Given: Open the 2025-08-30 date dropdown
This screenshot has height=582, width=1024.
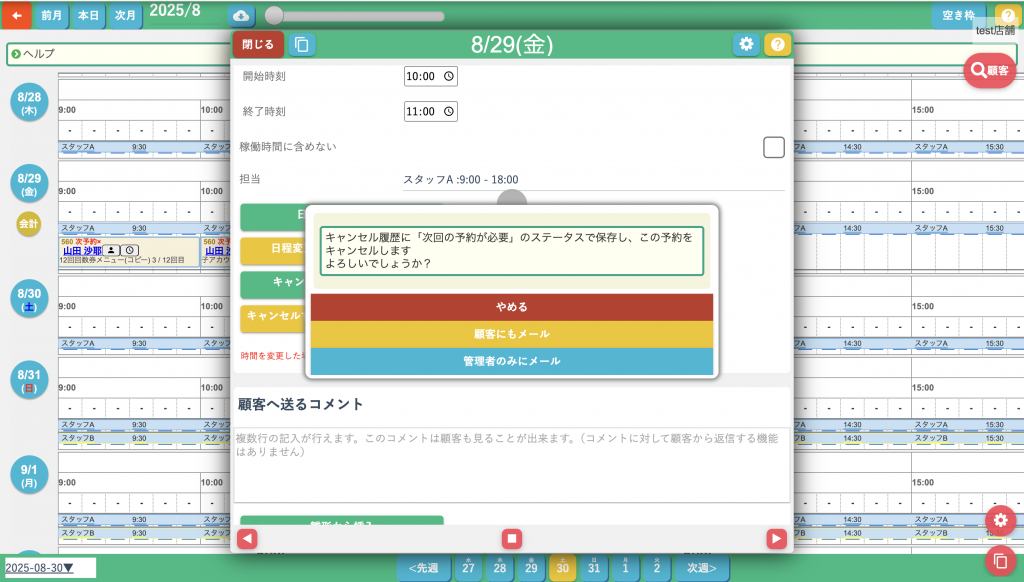Looking at the screenshot, I should click(x=50, y=568).
